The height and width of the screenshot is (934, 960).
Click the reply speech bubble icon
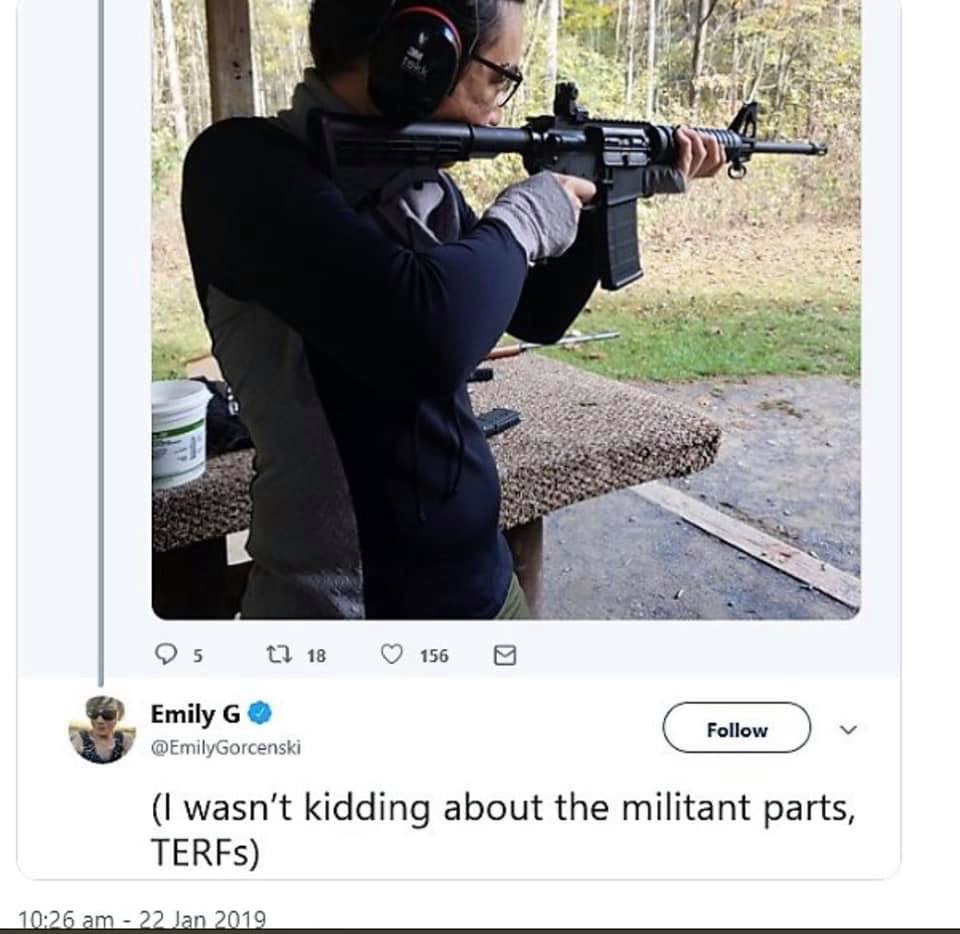click(165, 654)
